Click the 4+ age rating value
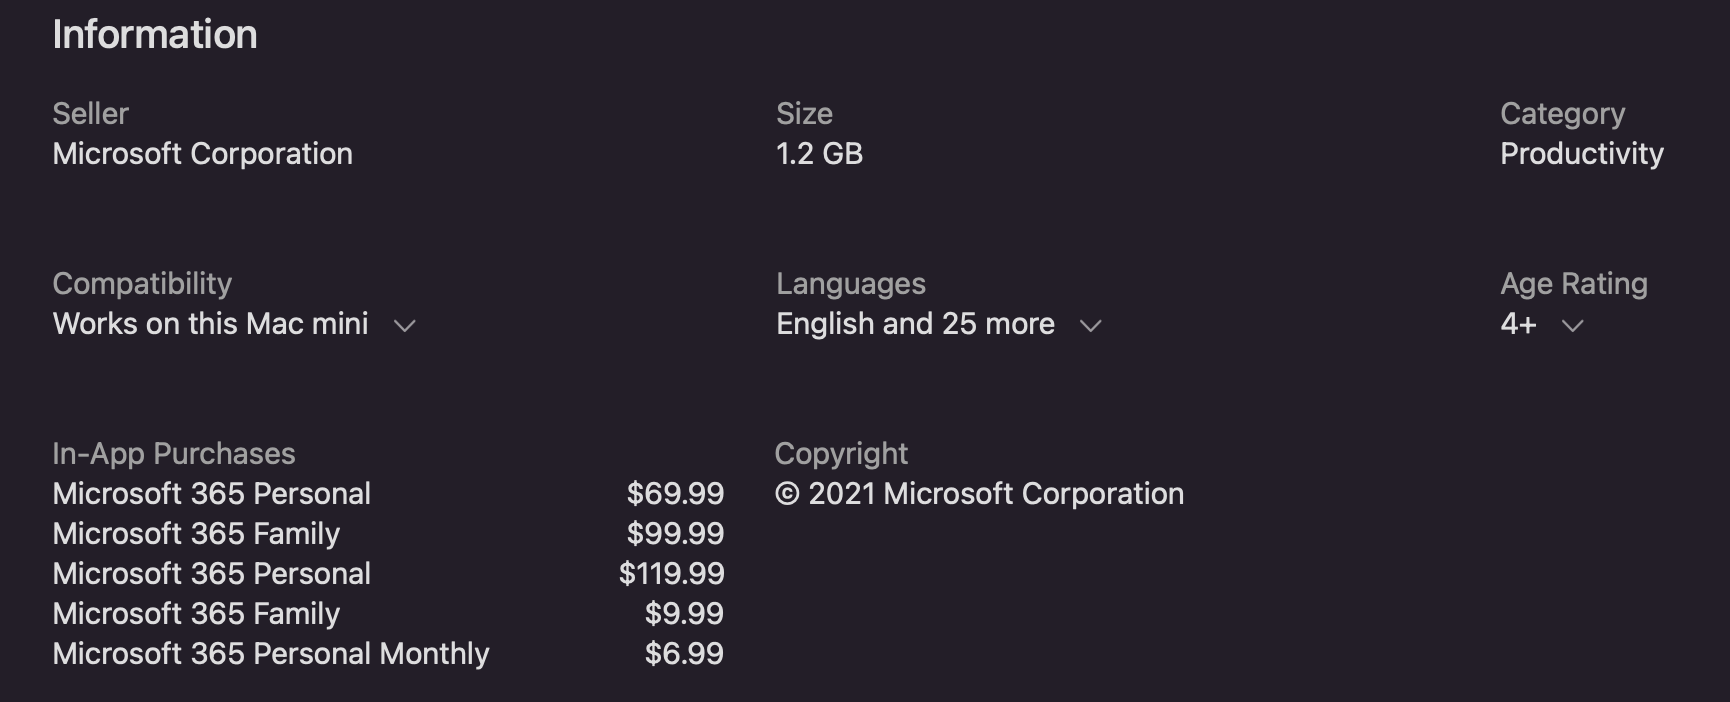1730x702 pixels. click(x=1518, y=324)
